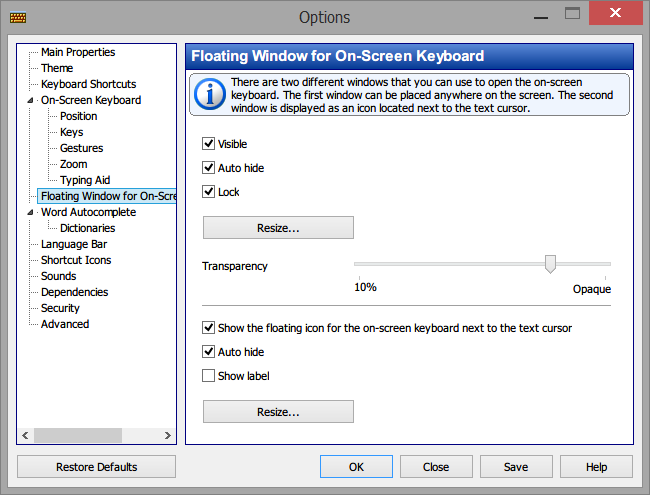The height and width of the screenshot is (495, 650).
Task: Toggle the Lock checkbox
Action: click(208, 192)
